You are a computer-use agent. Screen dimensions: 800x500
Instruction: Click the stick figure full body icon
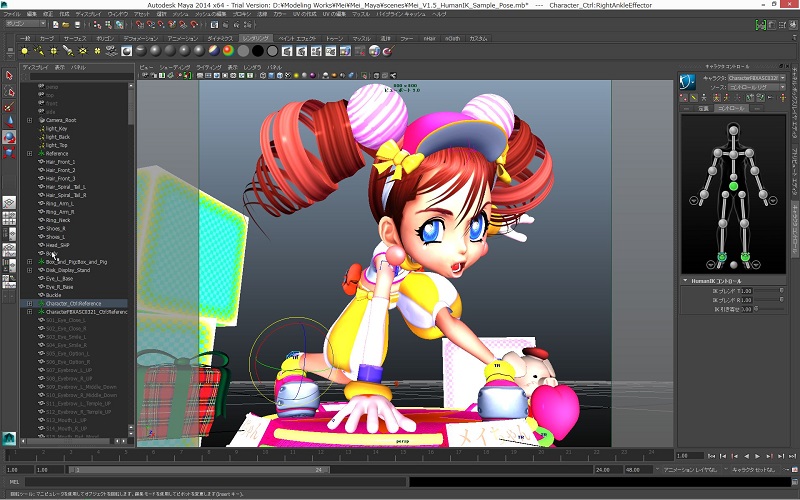point(716,97)
